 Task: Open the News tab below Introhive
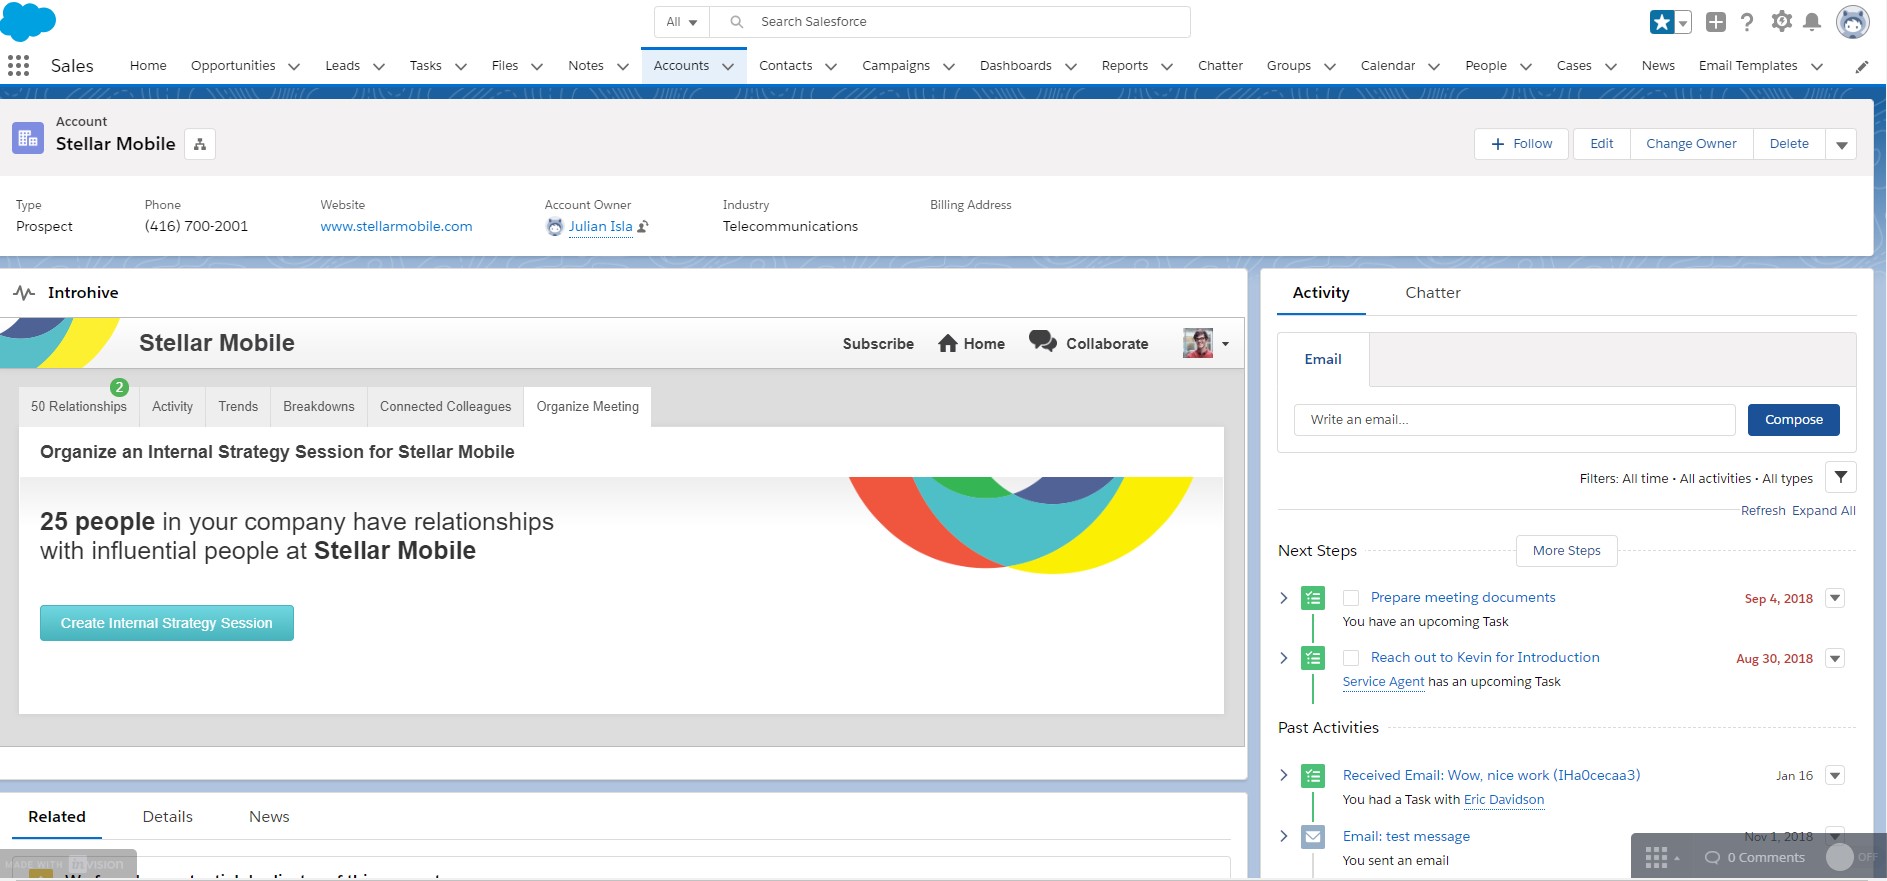pos(269,817)
